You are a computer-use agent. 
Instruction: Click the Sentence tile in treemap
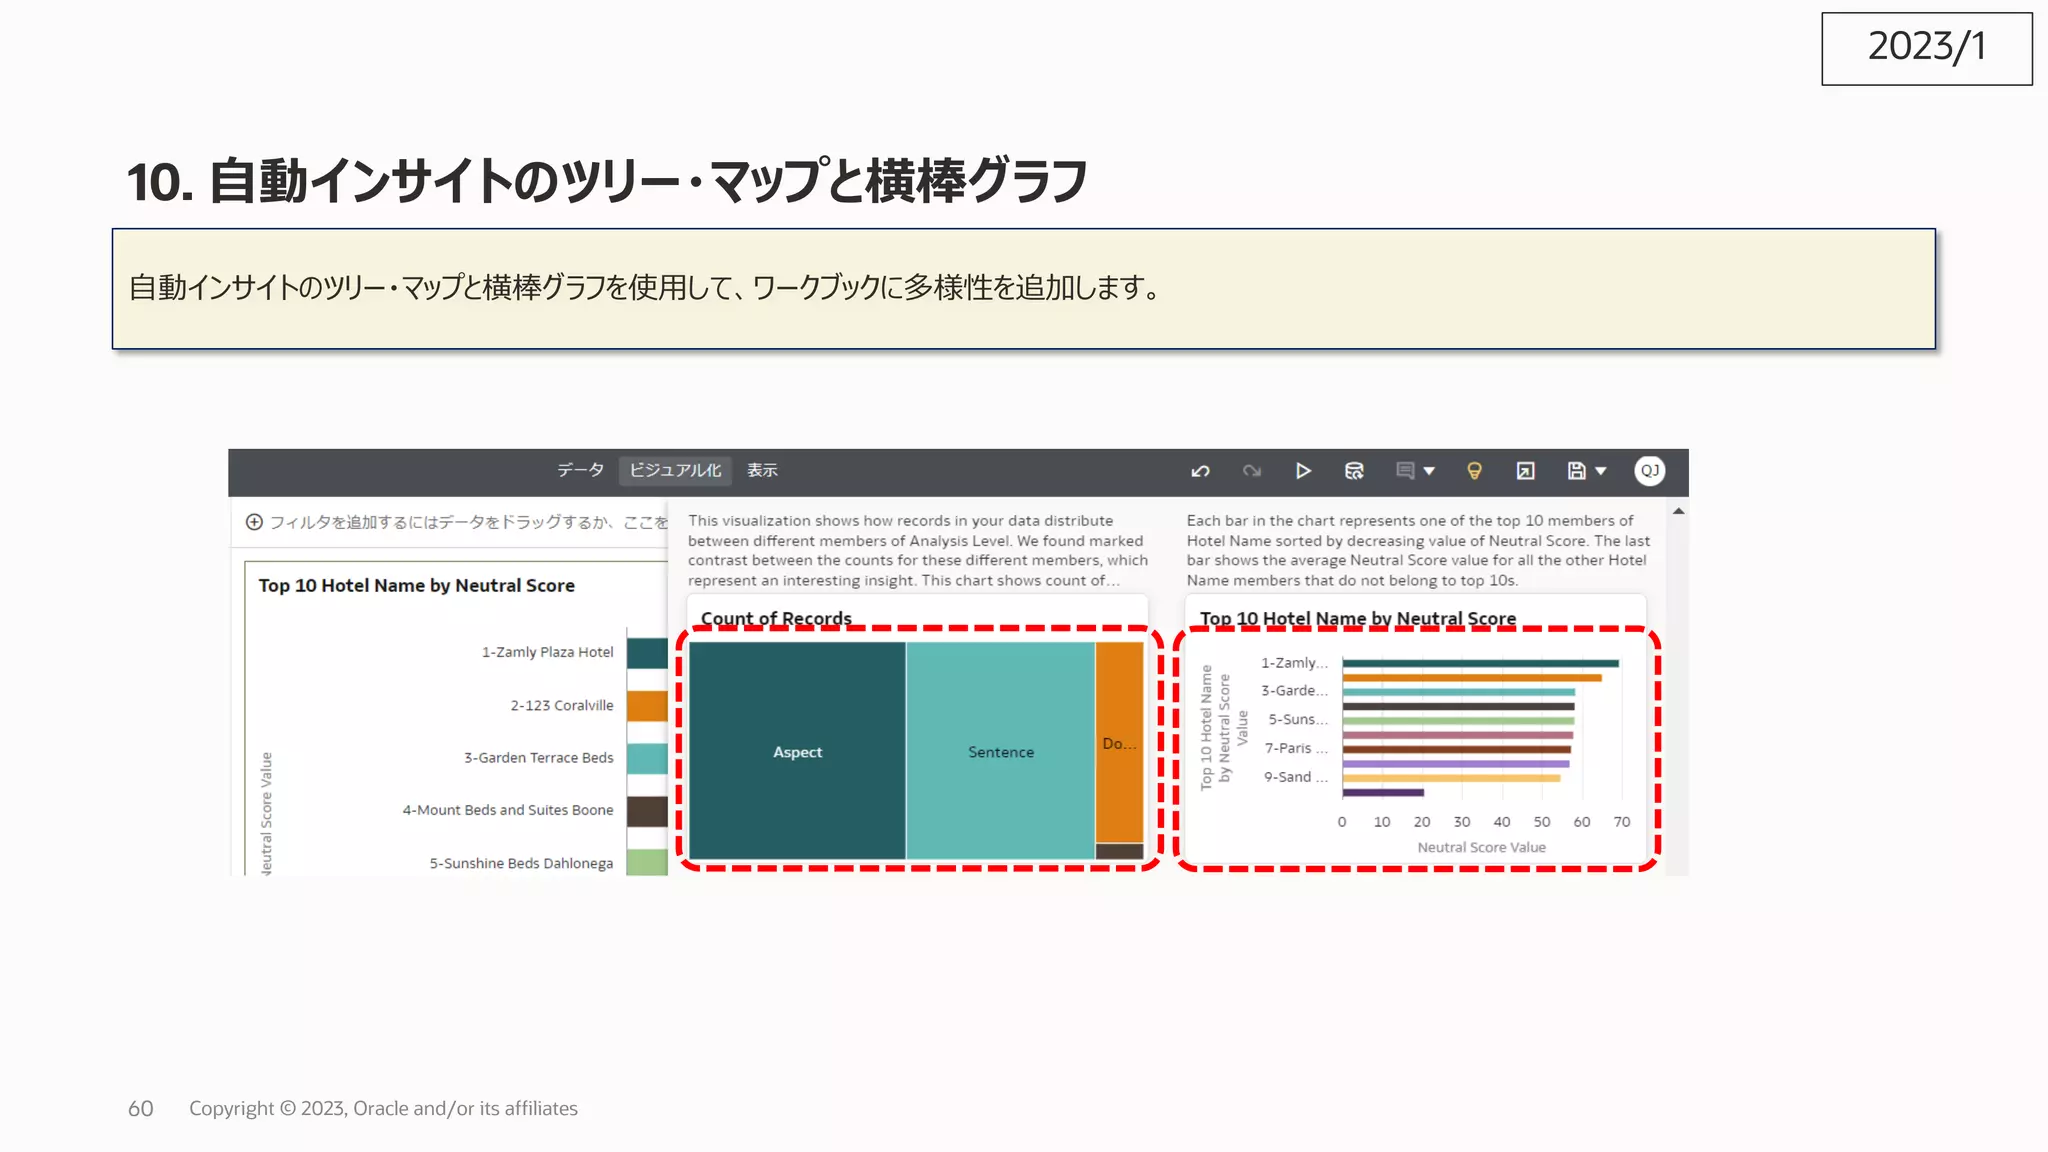(1000, 752)
